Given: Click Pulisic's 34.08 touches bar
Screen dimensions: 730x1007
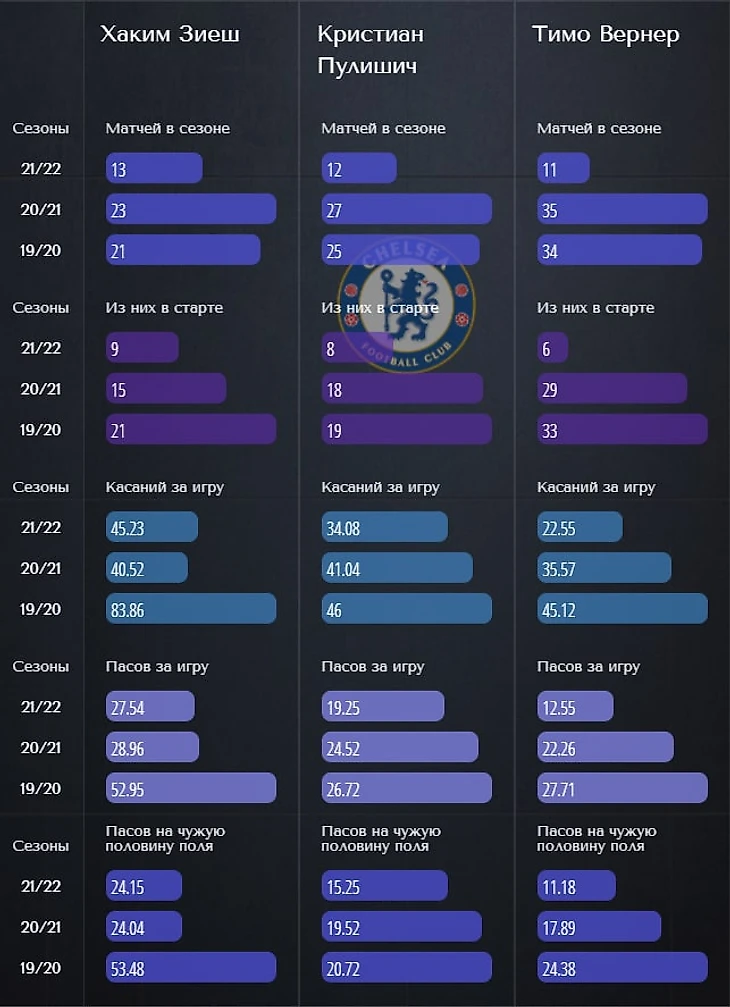Looking at the screenshot, I should 384,527.
